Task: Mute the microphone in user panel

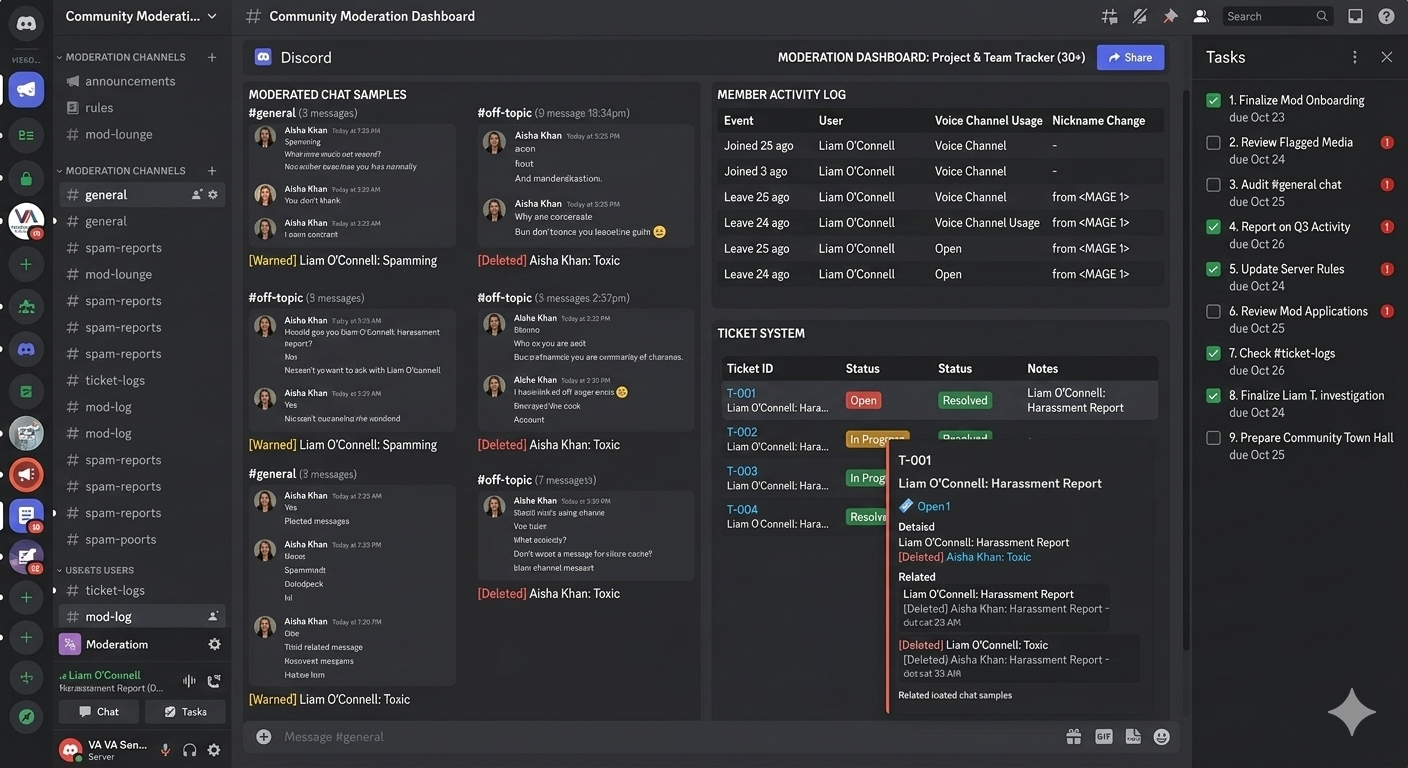Action: coord(165,750)
